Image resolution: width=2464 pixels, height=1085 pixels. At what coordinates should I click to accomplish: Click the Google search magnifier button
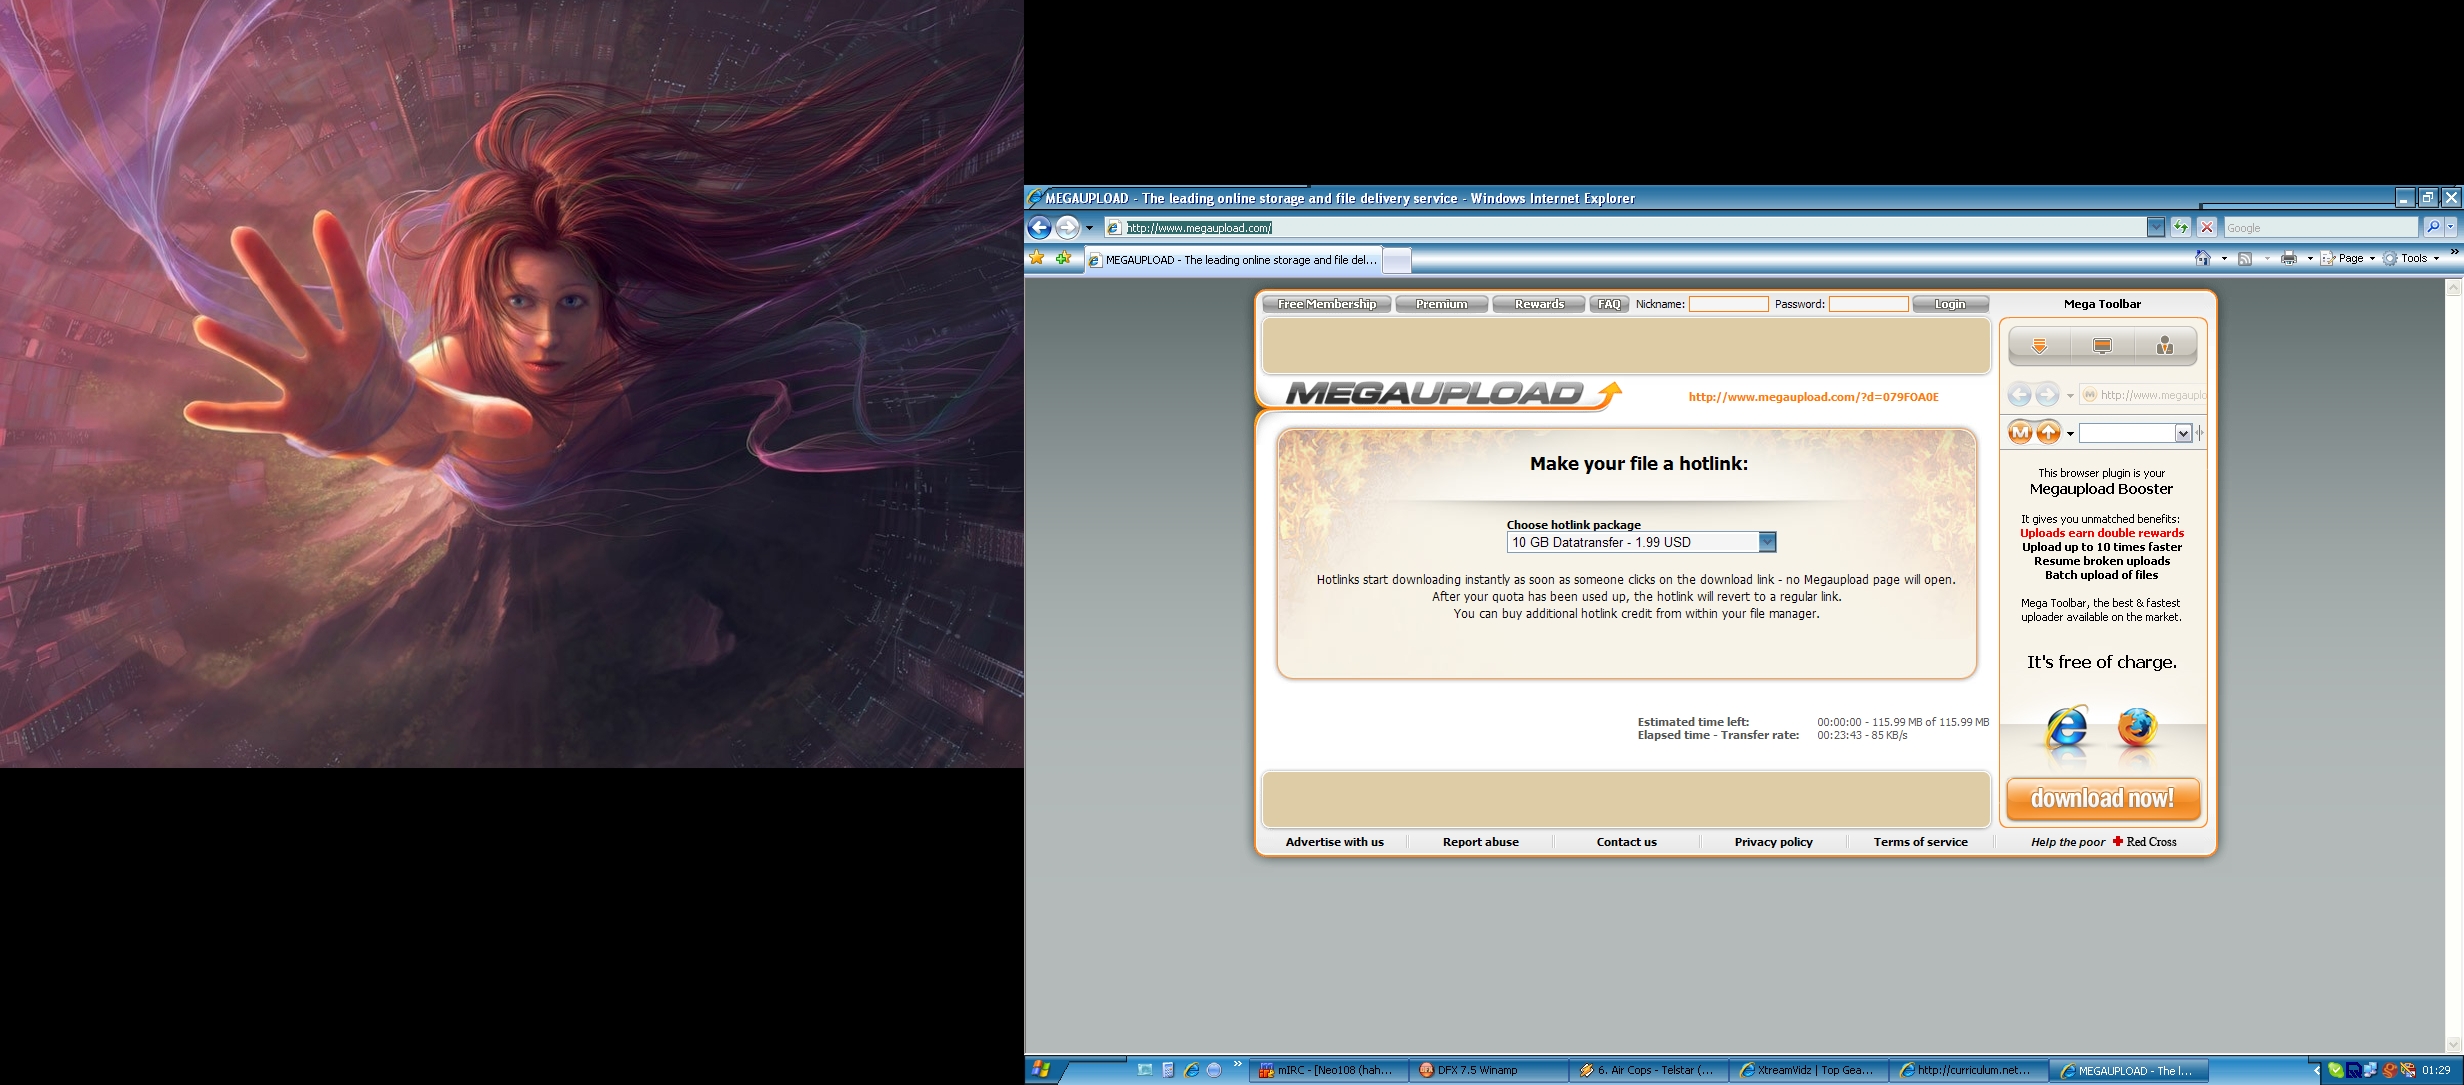pos(2433,227)
